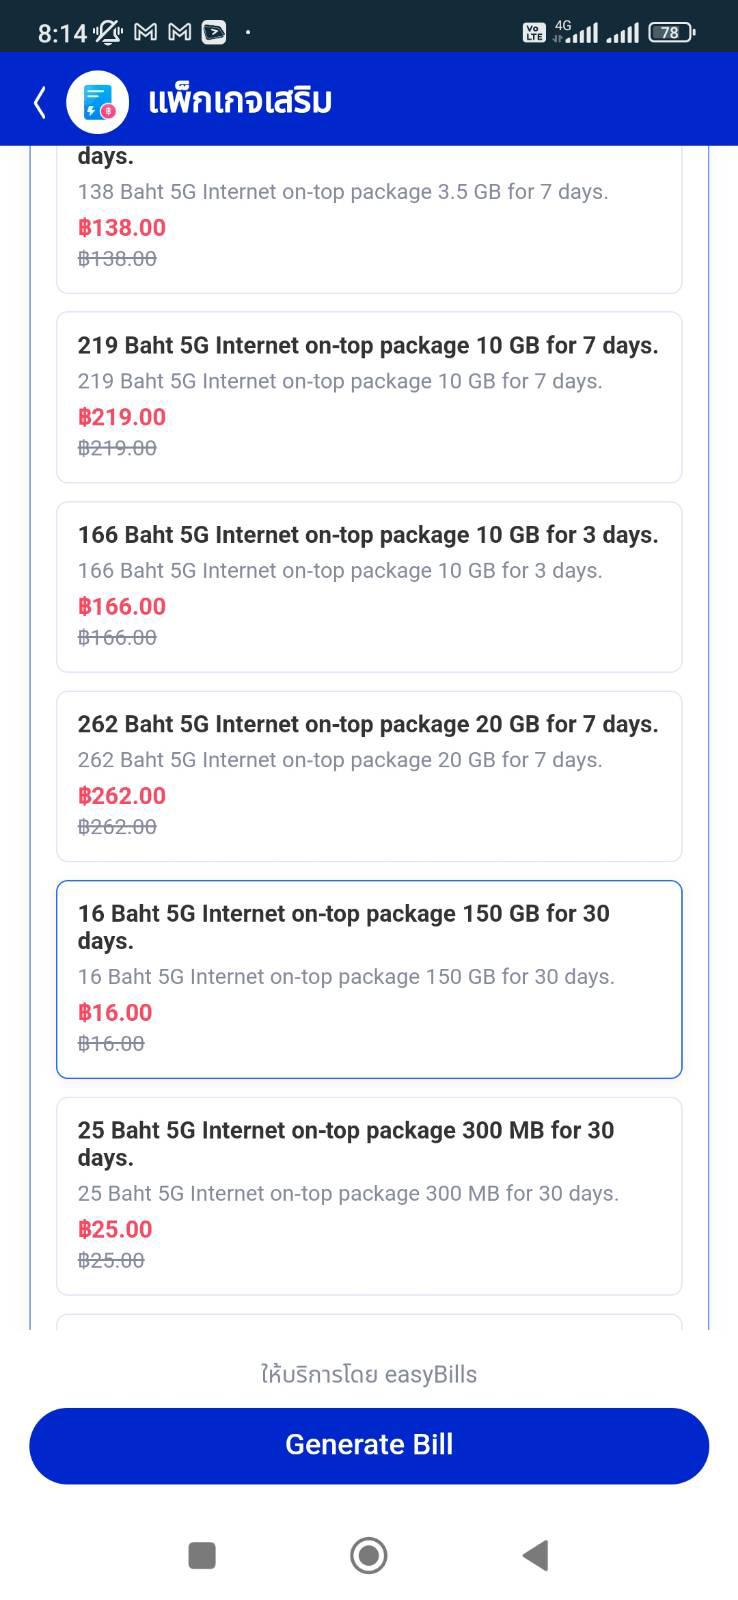
Task: Tap the battery indicator in status bar
Action: pos(671,32)
